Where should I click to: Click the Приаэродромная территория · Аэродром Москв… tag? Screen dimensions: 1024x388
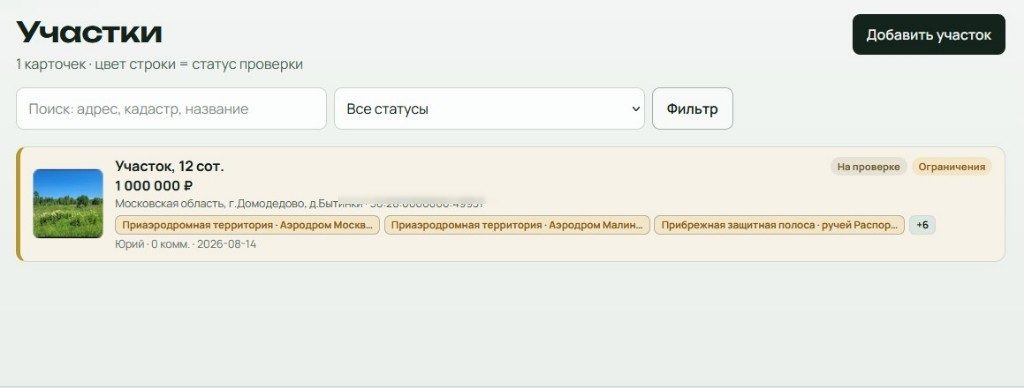coord(247,225)
